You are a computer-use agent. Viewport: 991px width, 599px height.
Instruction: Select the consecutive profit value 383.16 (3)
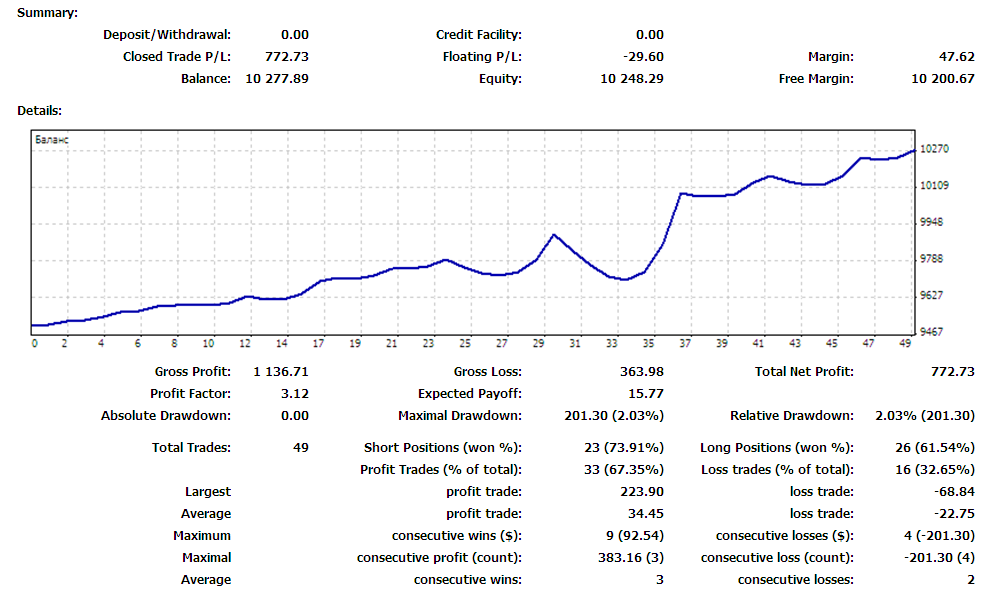pyautogui.click(x=631, y=559)
